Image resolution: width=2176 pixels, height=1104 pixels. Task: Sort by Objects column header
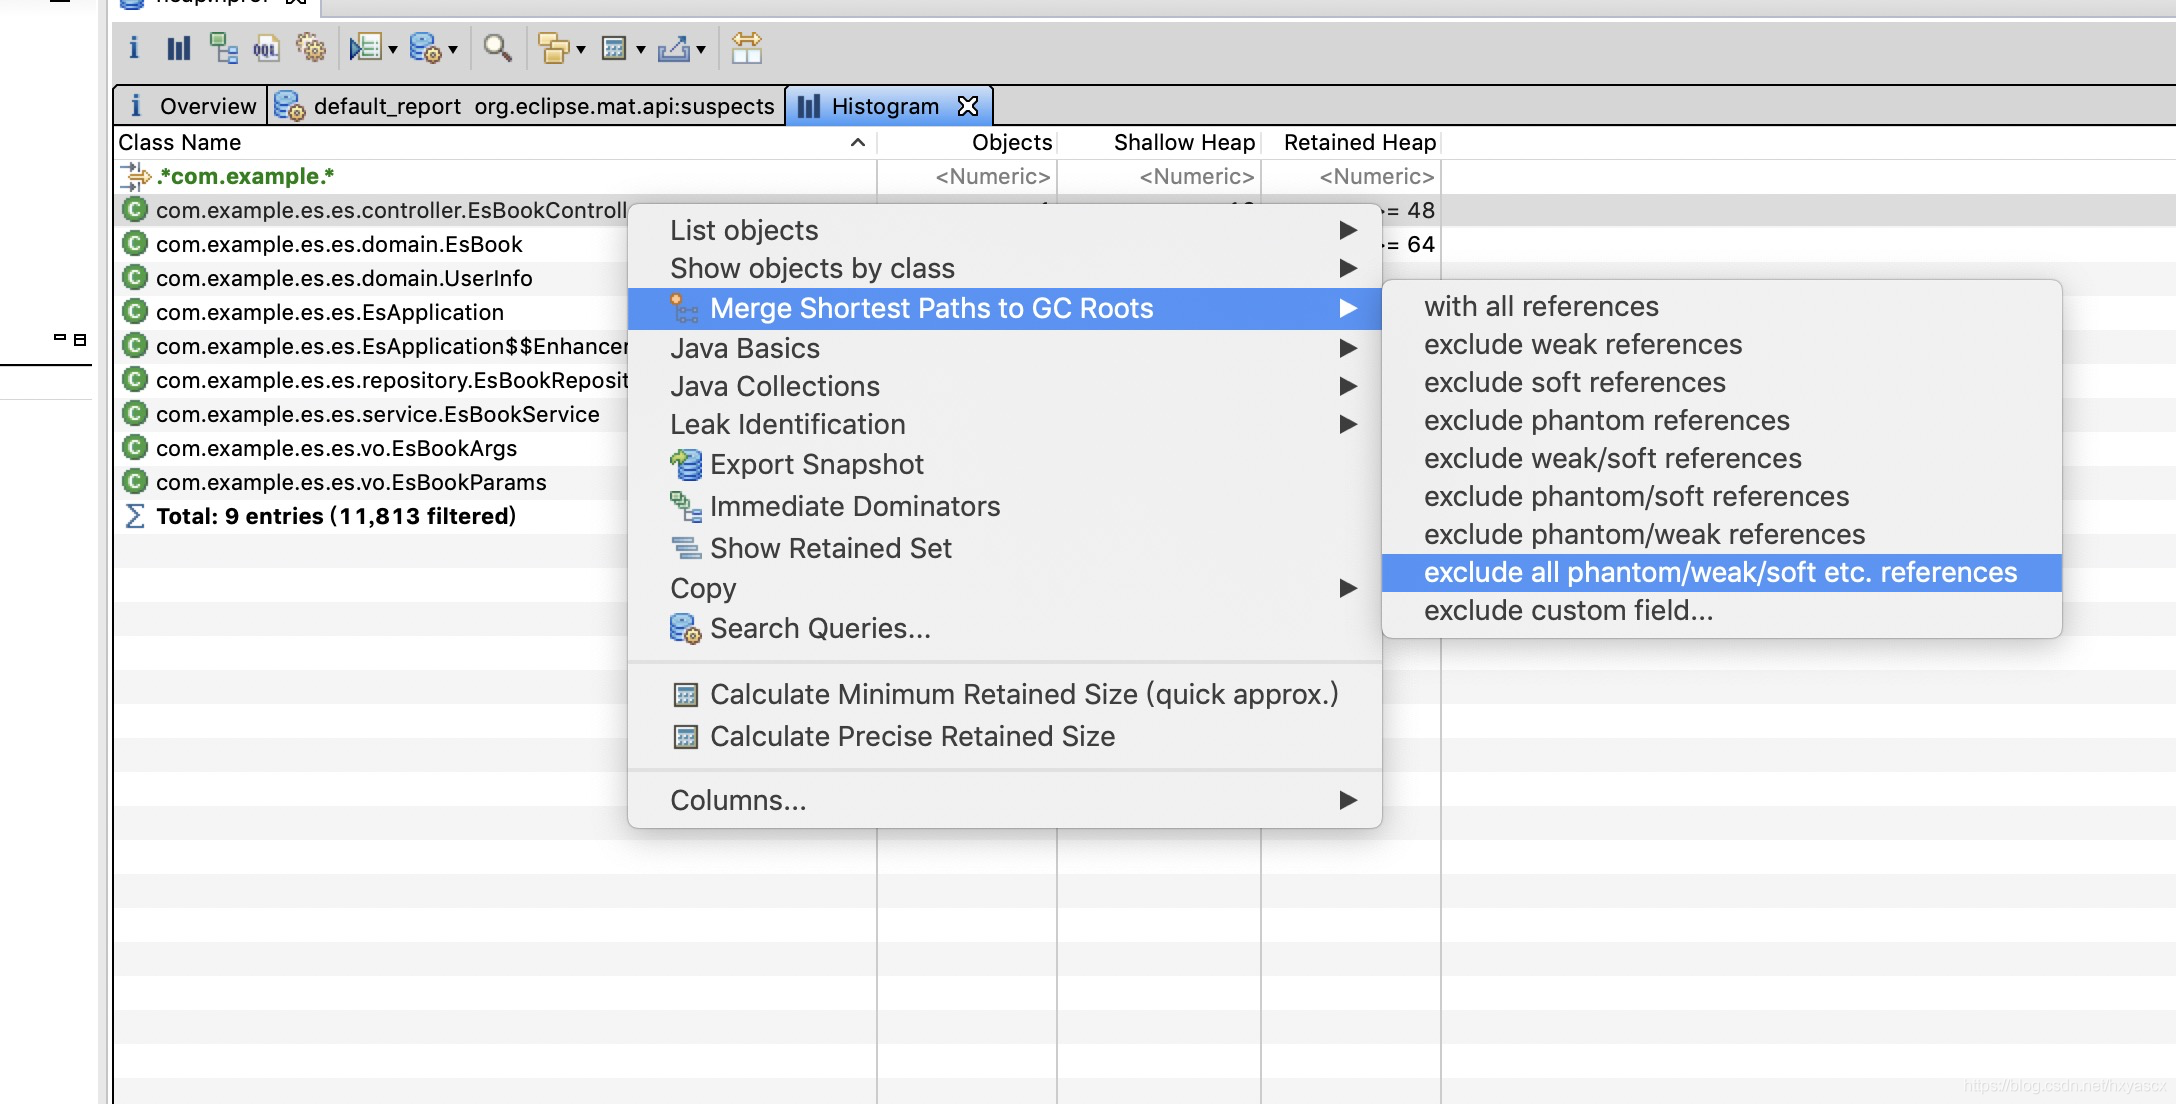pyautogui.click(x=967, y=142)
